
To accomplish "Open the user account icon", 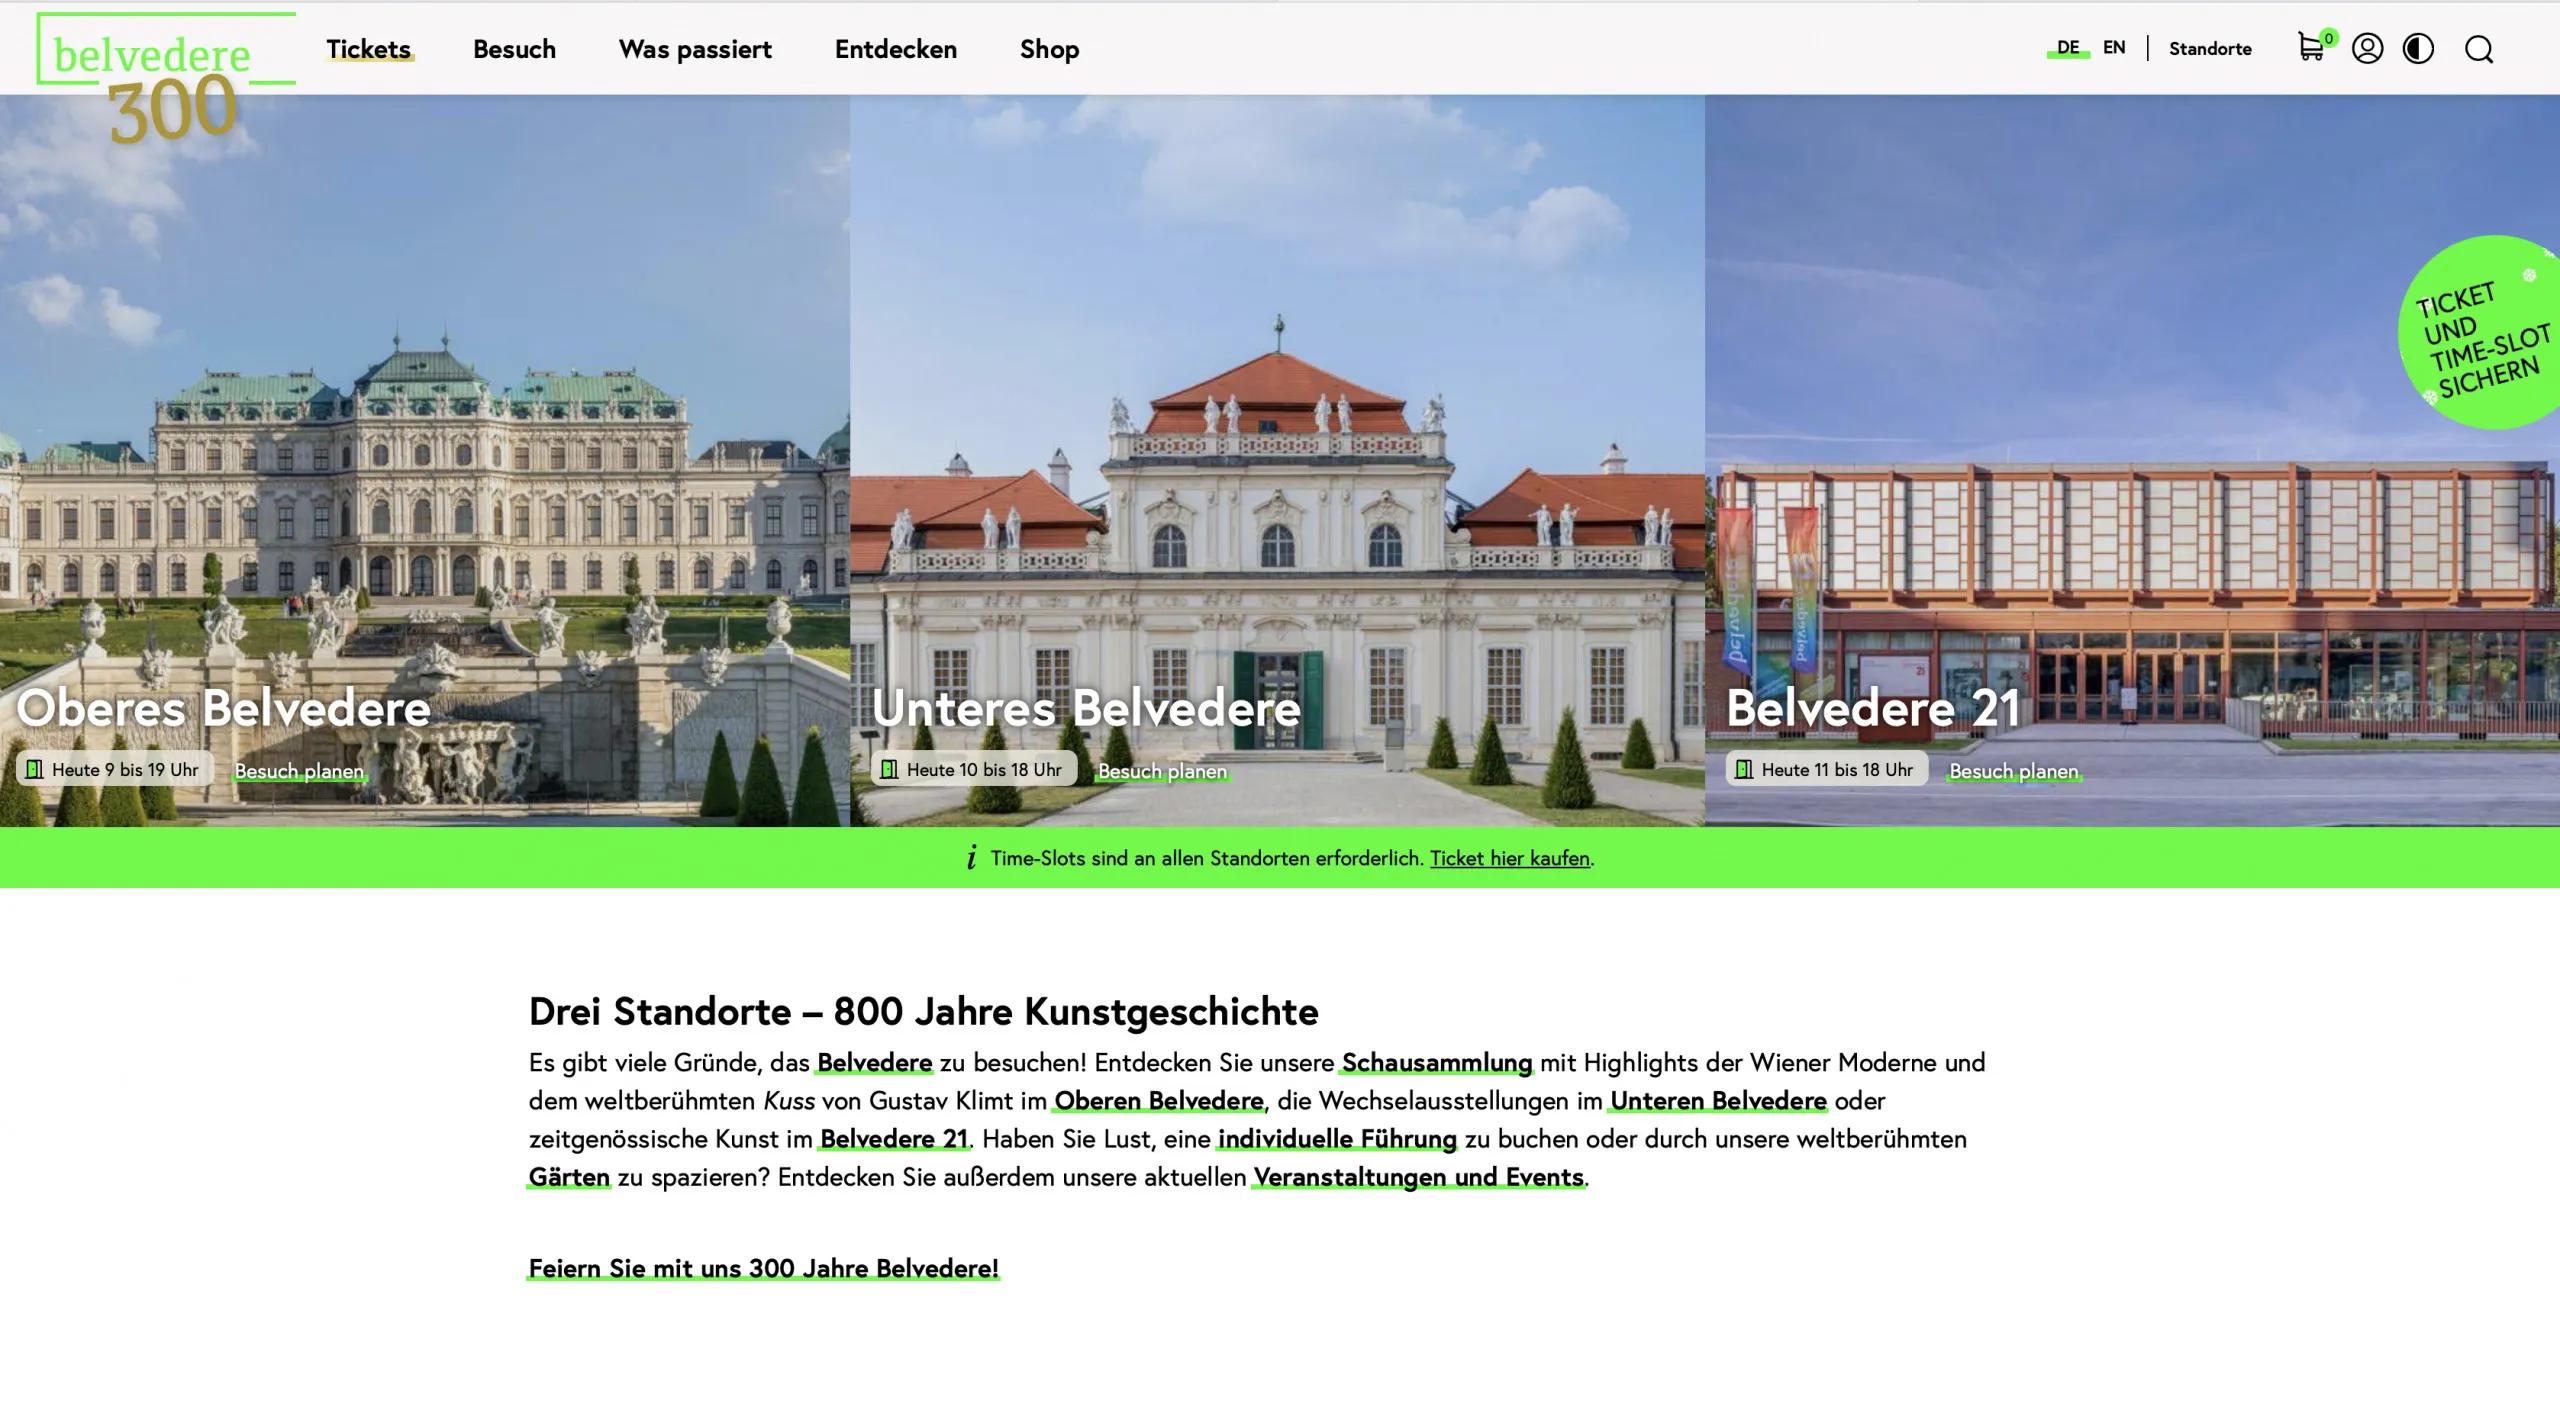I will point(2368,49).
